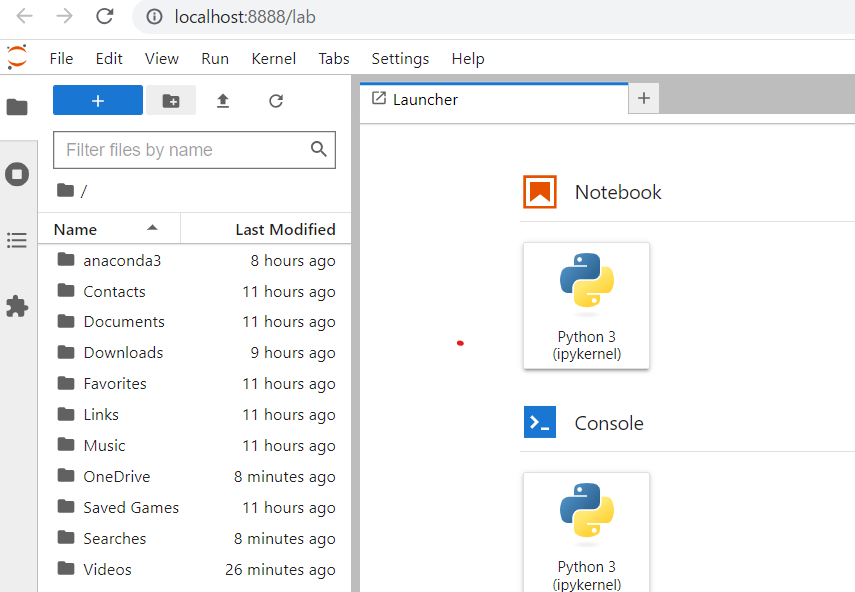Viewport: 855px width, 592px height.
Task: Add a new tab with plus button
Action: click(643, 98)
